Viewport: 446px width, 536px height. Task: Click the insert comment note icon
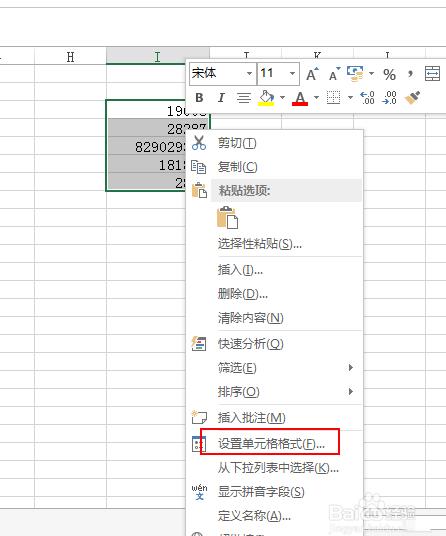point(199,417)
